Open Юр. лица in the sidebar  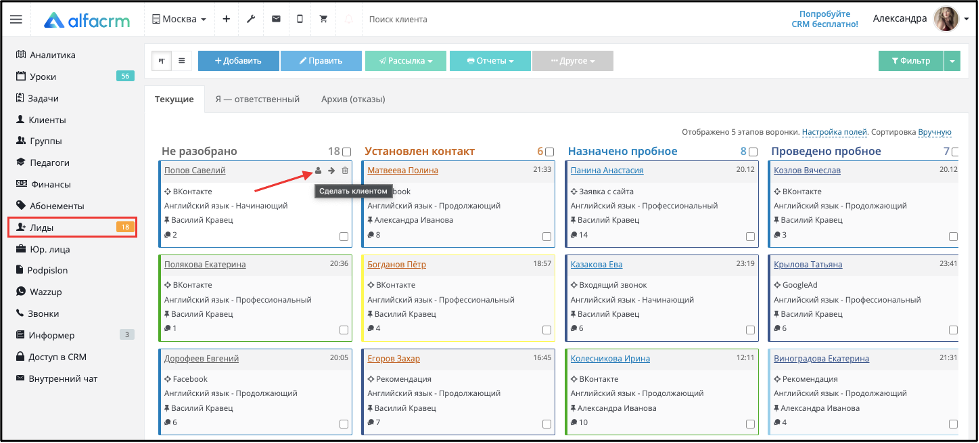tap(49, 250)
